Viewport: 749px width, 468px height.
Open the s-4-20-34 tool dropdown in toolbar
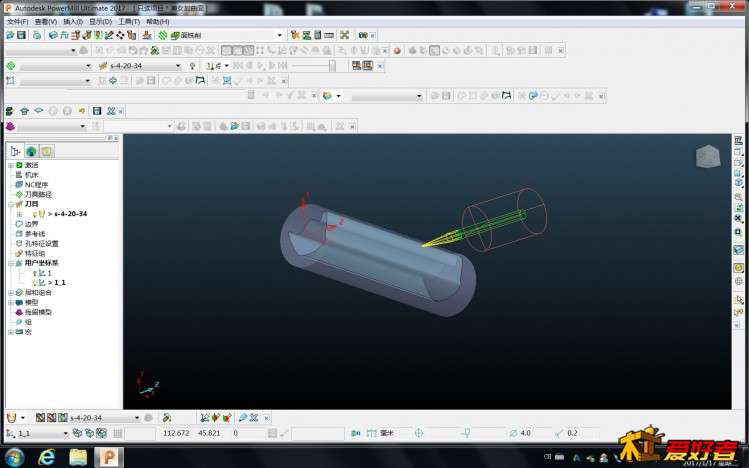pos(178,66)
